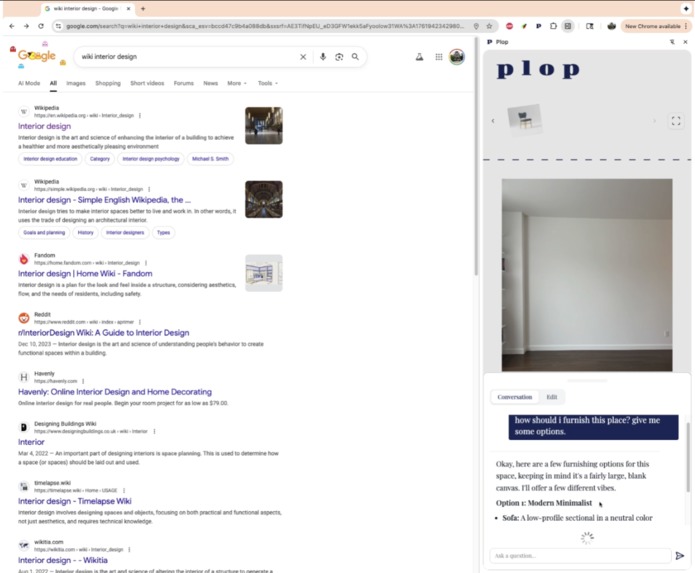Send the question in Plop chat
Viewport: 695px width, 573px height.
tap(679, 556)
